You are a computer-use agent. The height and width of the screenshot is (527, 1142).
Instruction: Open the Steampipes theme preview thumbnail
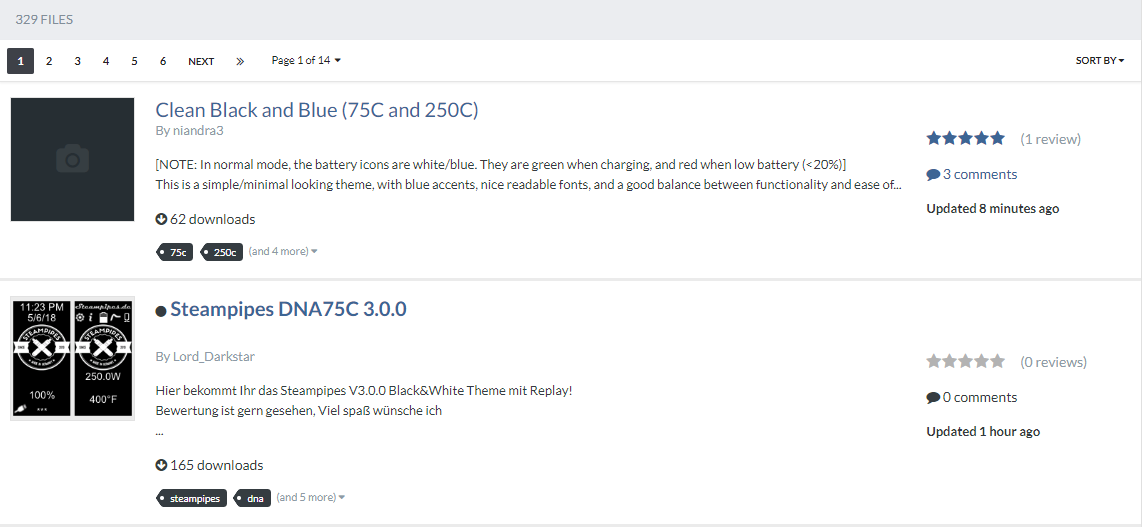pyautogui.click(x=72, y=358)
